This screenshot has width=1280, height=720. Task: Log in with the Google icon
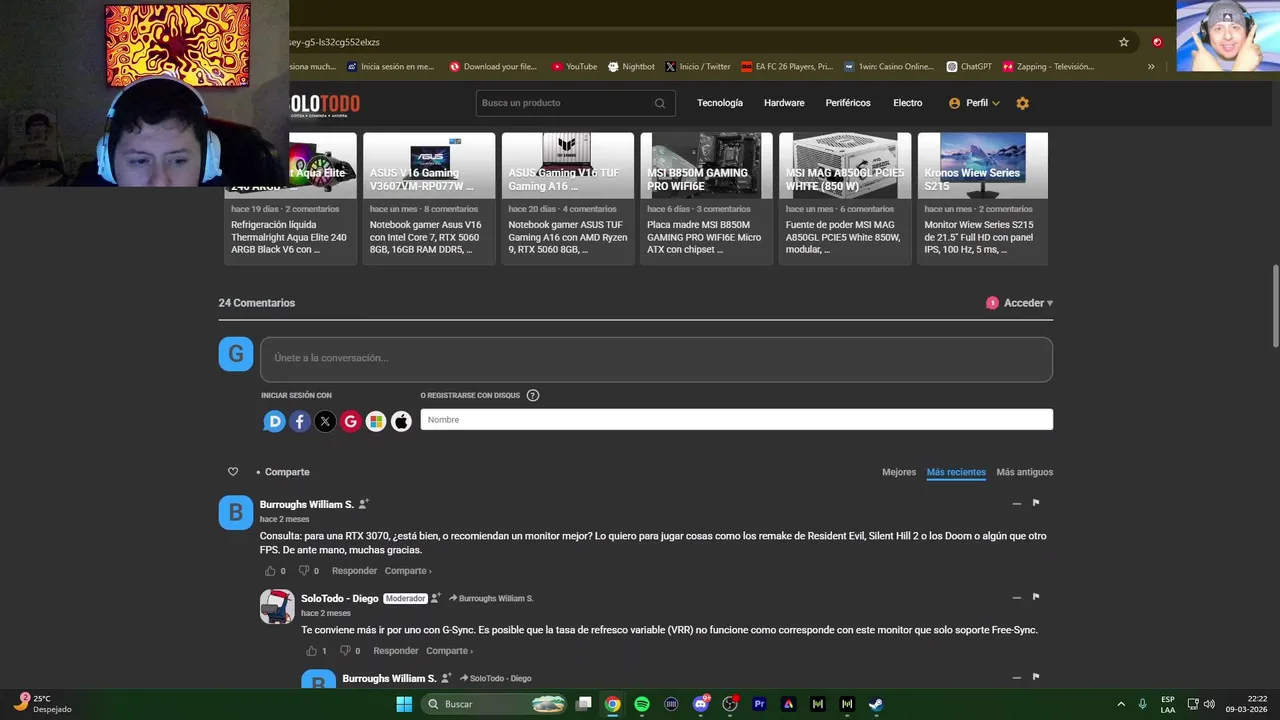pos(350,422)
